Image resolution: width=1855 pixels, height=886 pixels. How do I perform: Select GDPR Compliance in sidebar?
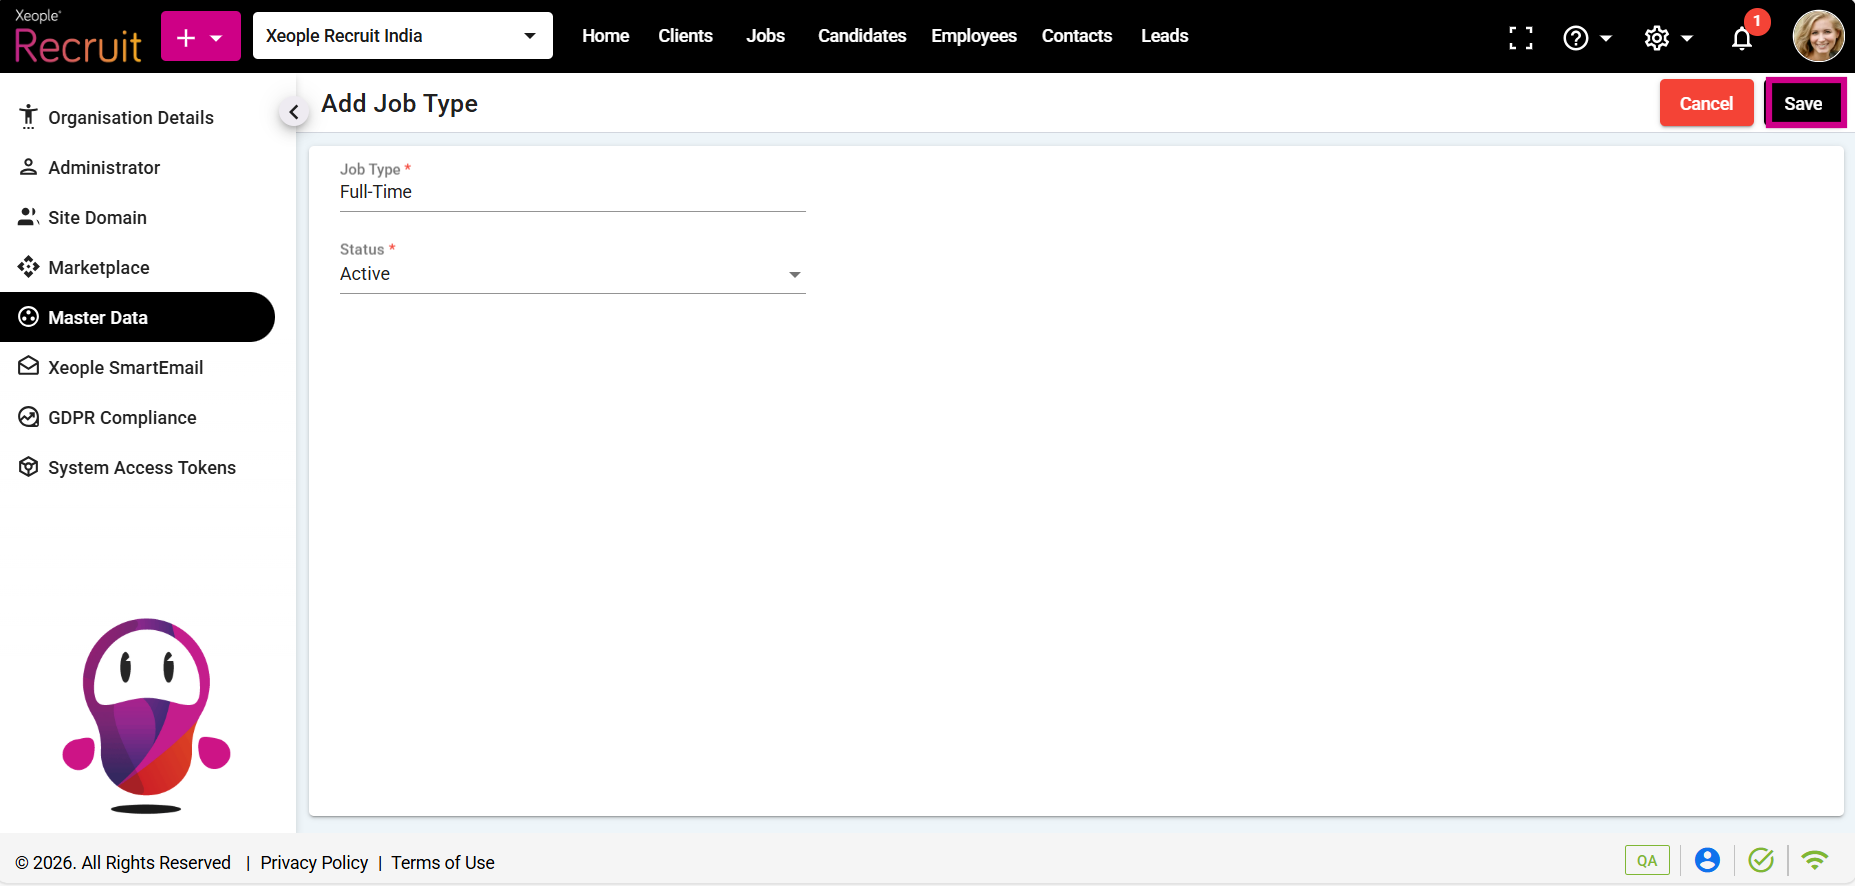click(x=122, y=417)
